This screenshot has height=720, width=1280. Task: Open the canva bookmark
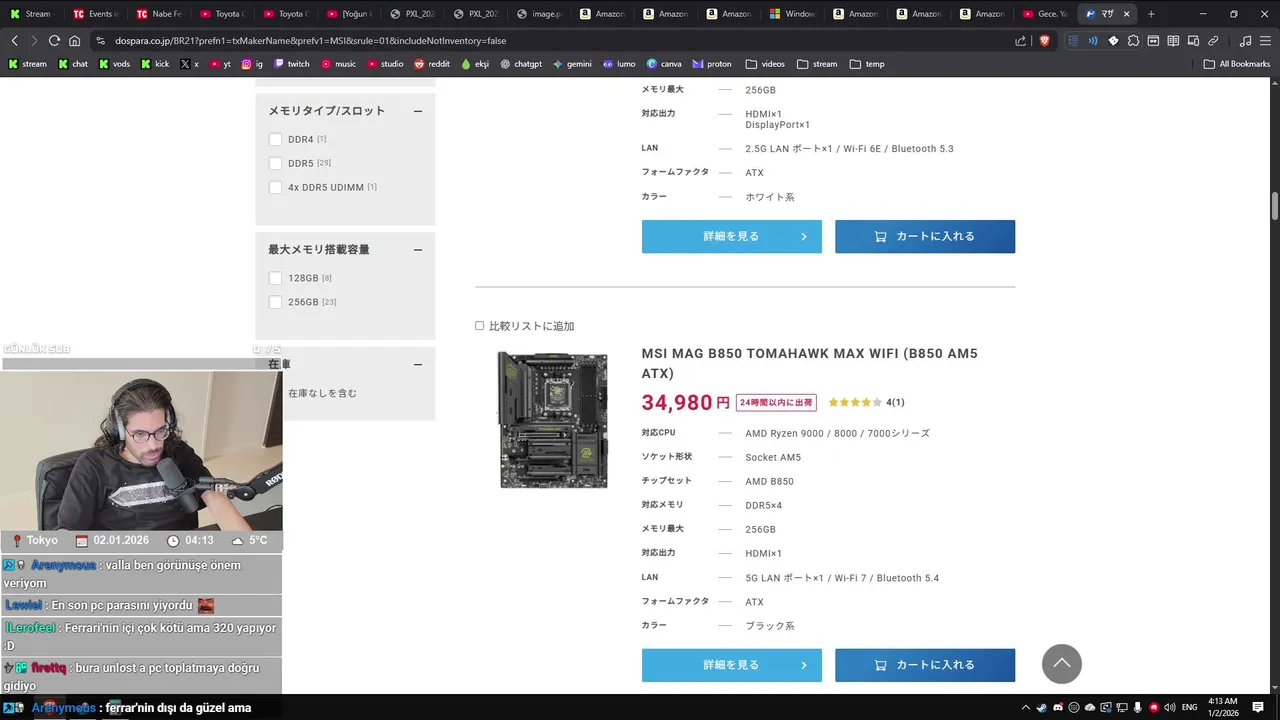coord(664,64)
